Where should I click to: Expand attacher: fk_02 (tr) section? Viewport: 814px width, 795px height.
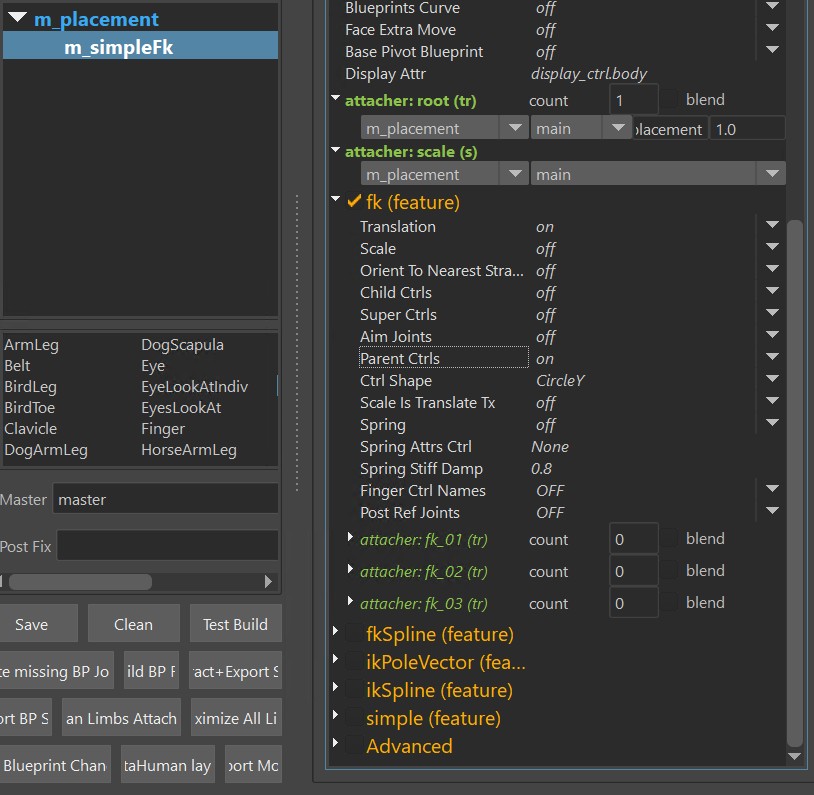(350, 569)
